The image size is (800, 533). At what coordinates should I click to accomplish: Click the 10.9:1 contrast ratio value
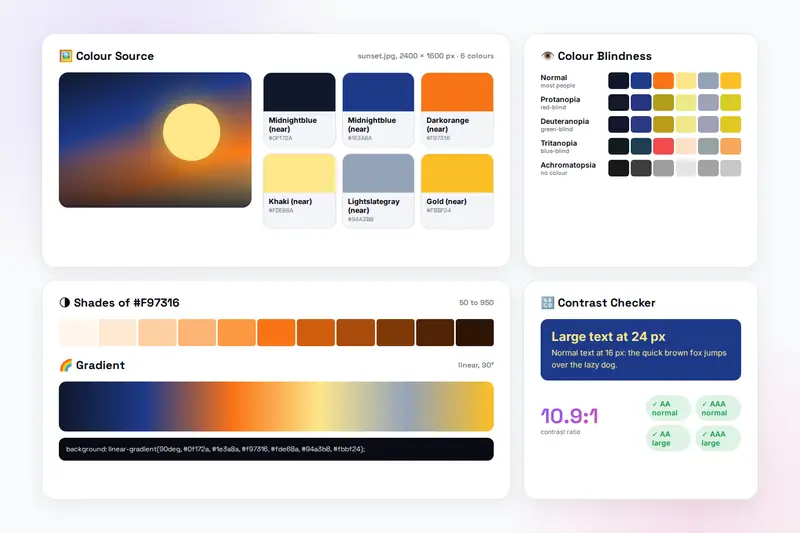coord(569,416)
